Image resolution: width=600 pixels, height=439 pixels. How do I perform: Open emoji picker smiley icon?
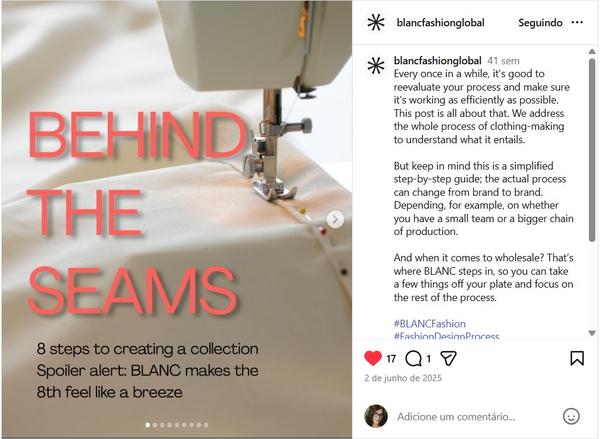point(571,416)
